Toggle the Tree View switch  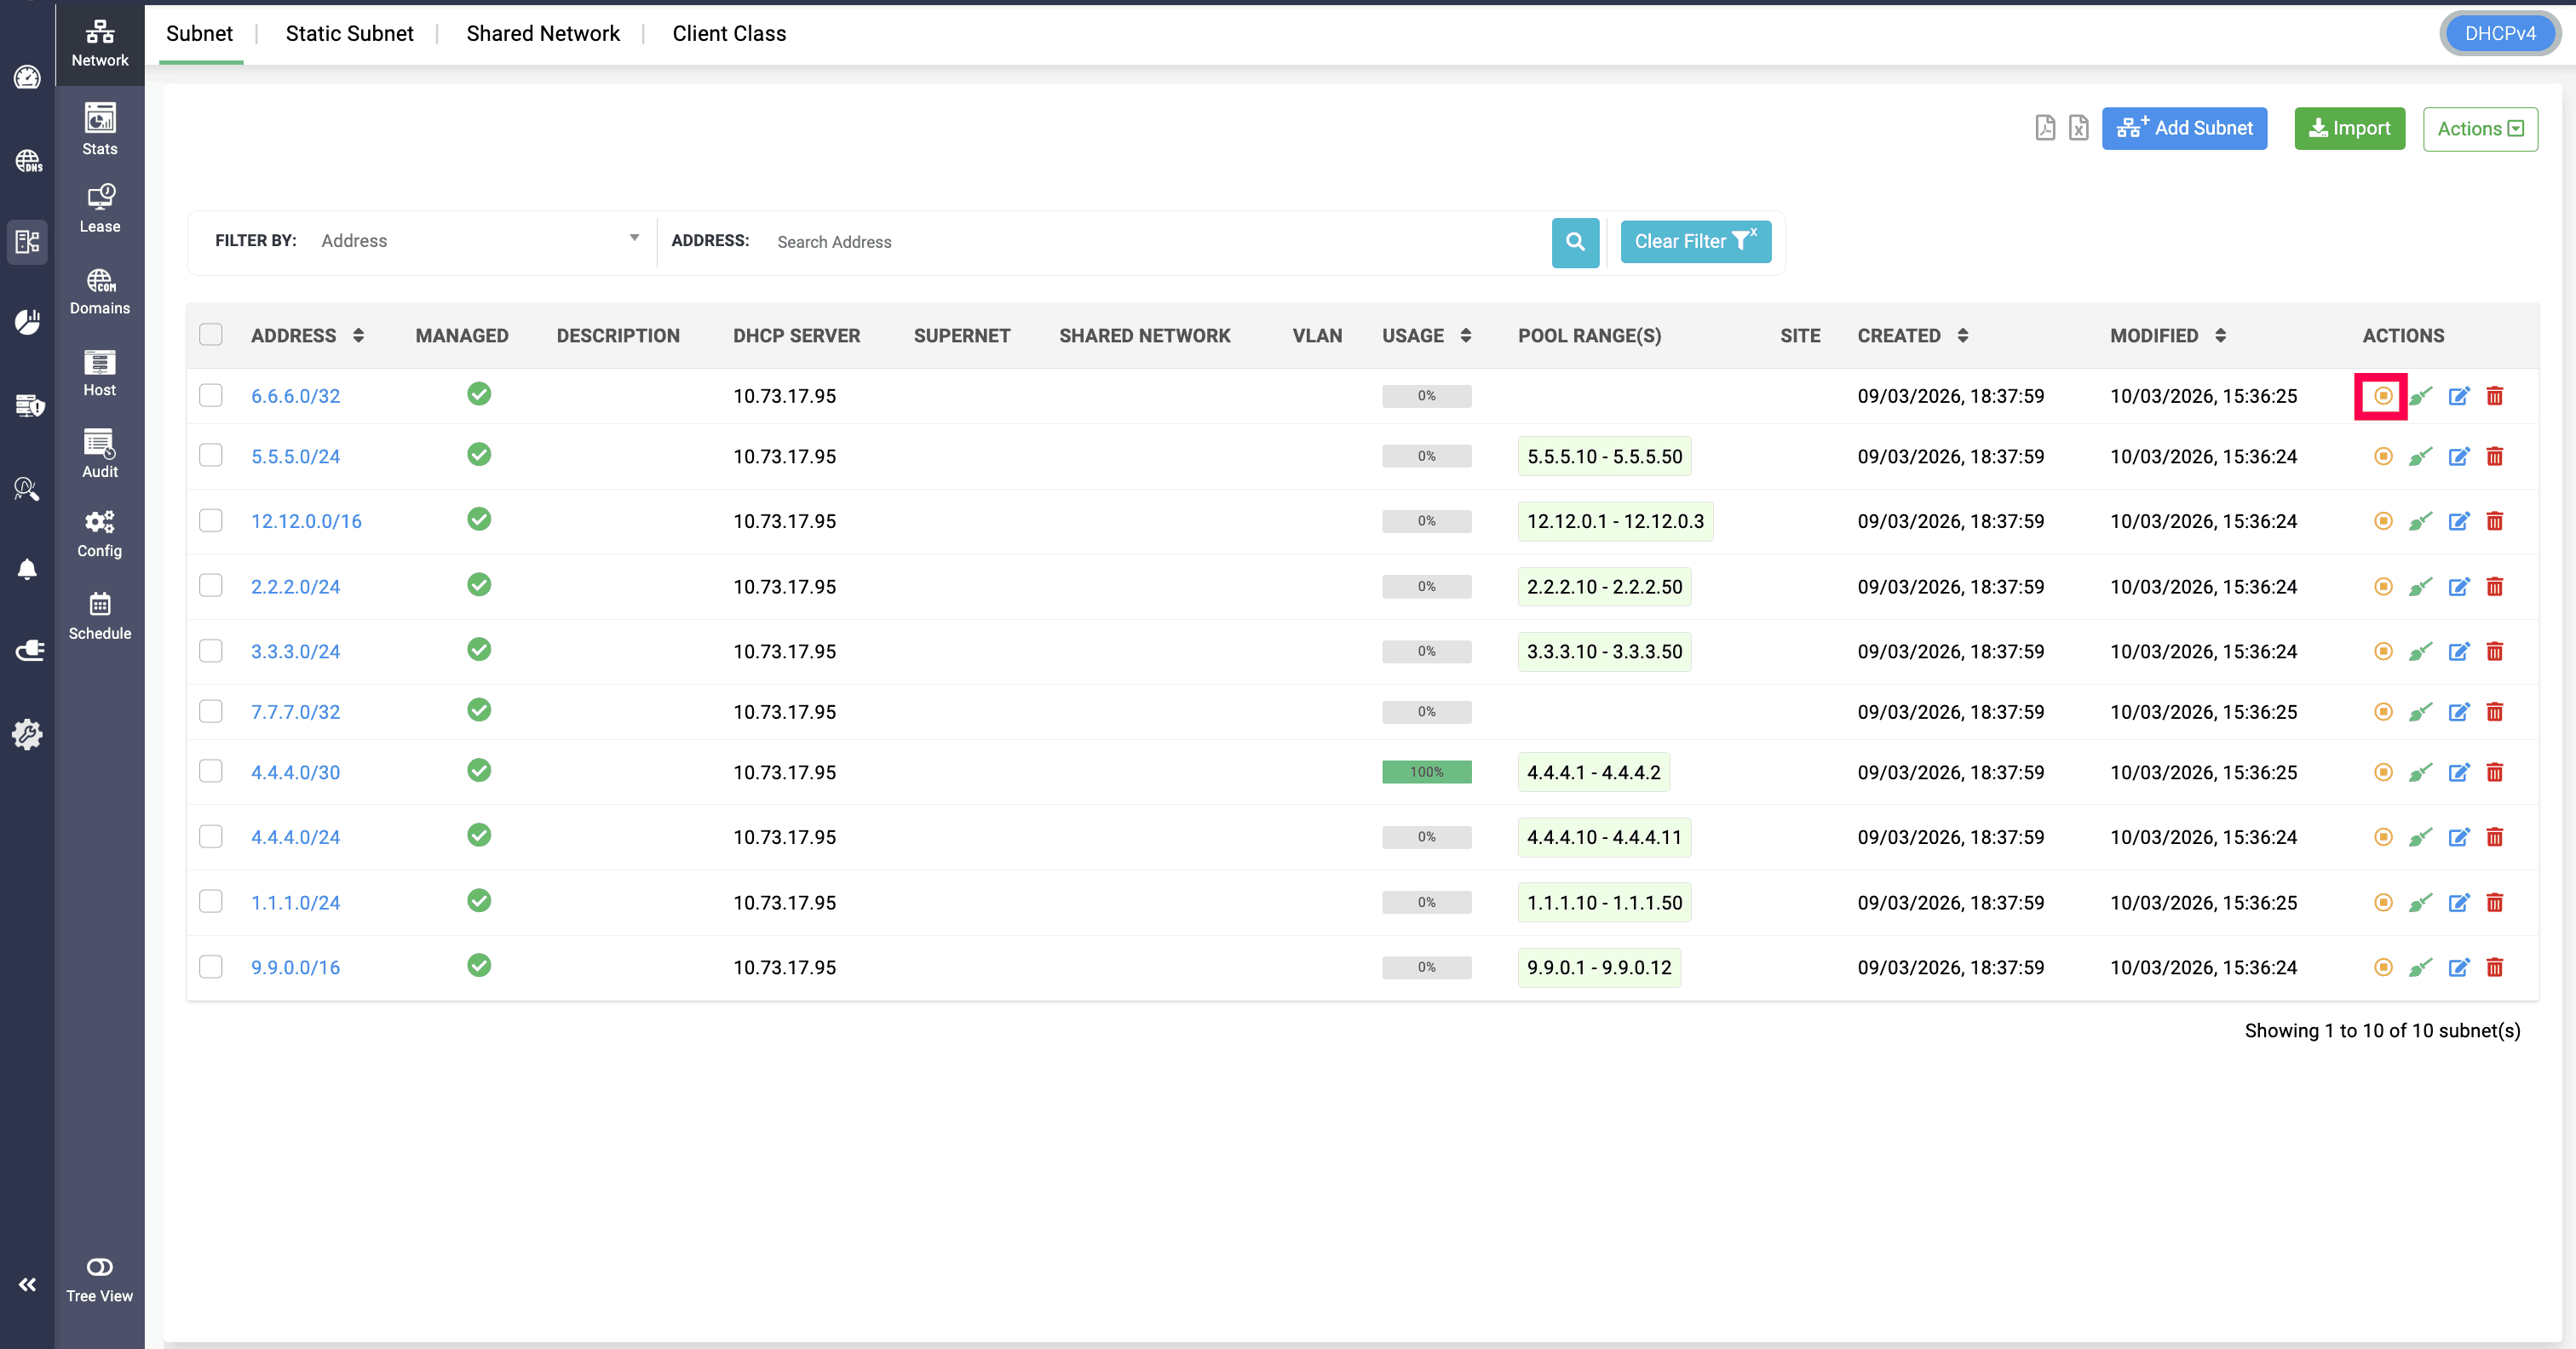(99, 1267)
